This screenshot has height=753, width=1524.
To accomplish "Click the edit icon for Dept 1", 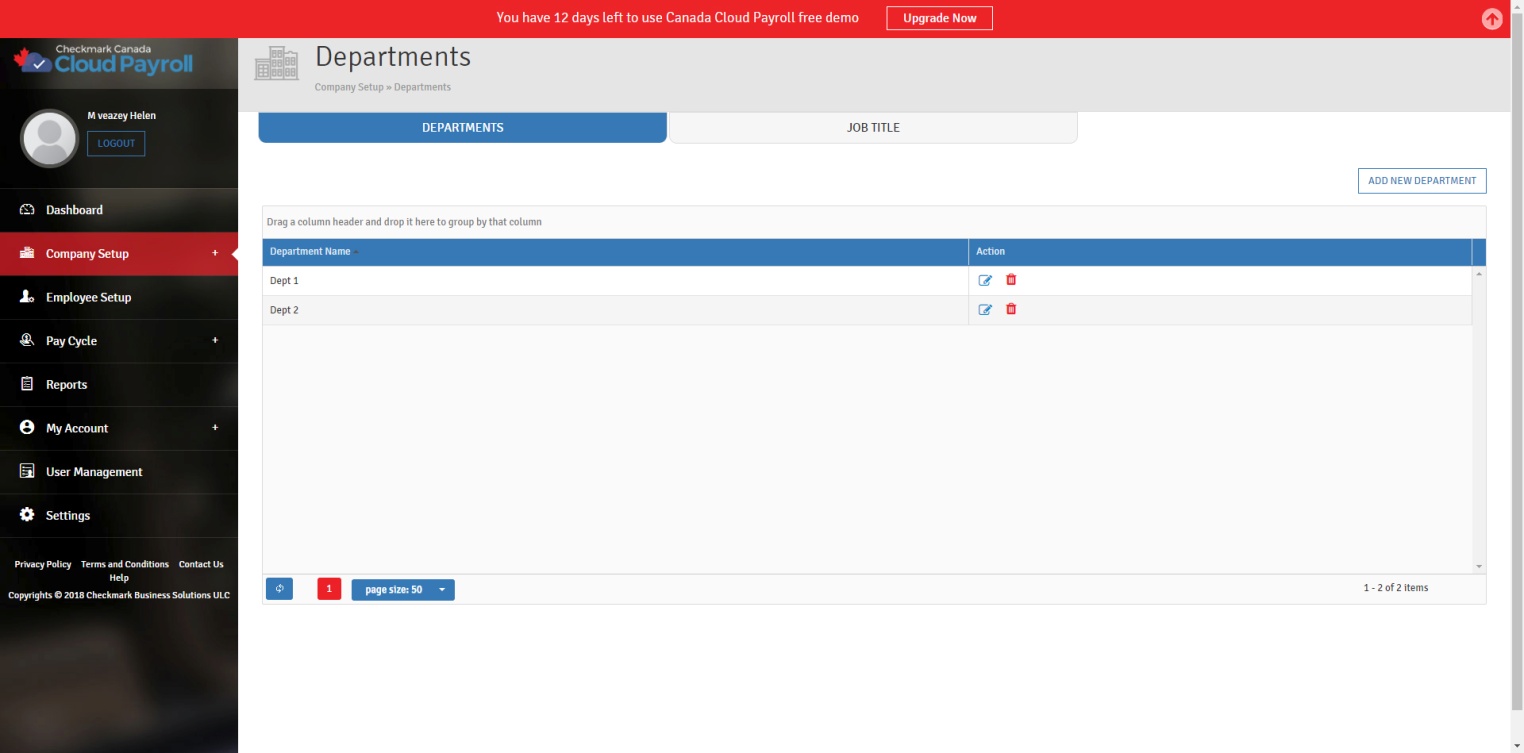I will 985,281.
